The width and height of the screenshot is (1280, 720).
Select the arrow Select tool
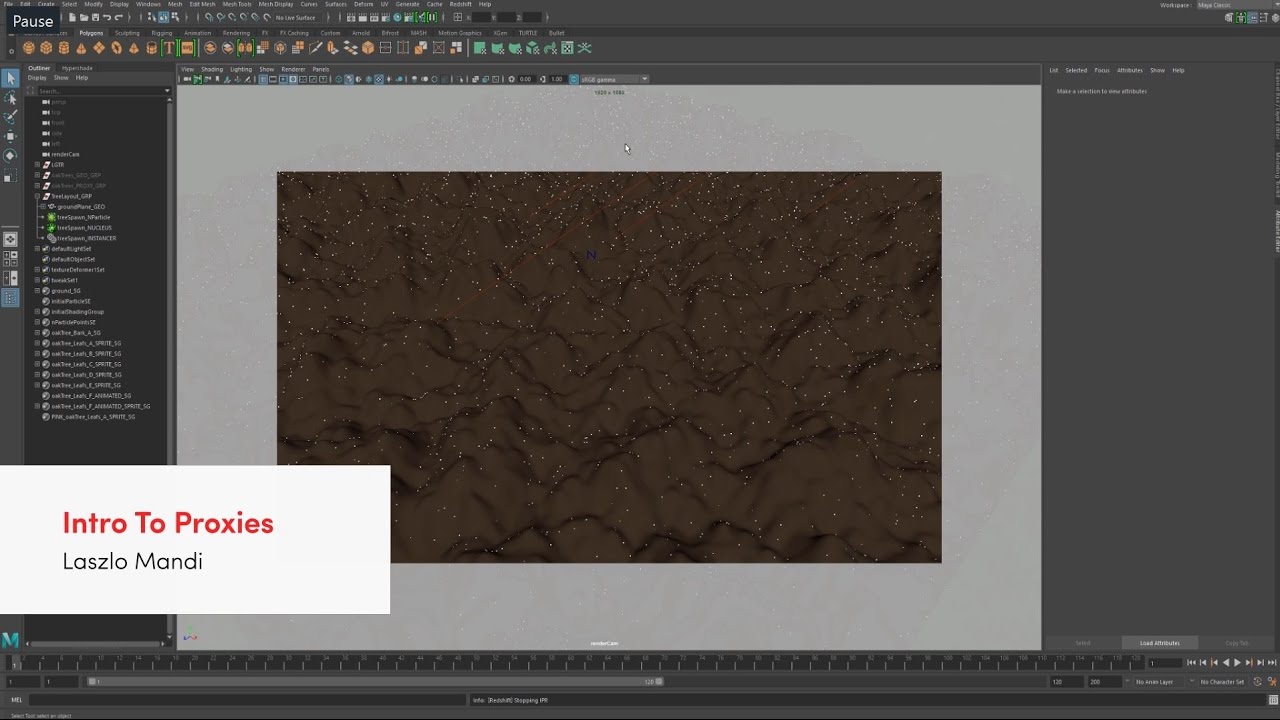10,78
